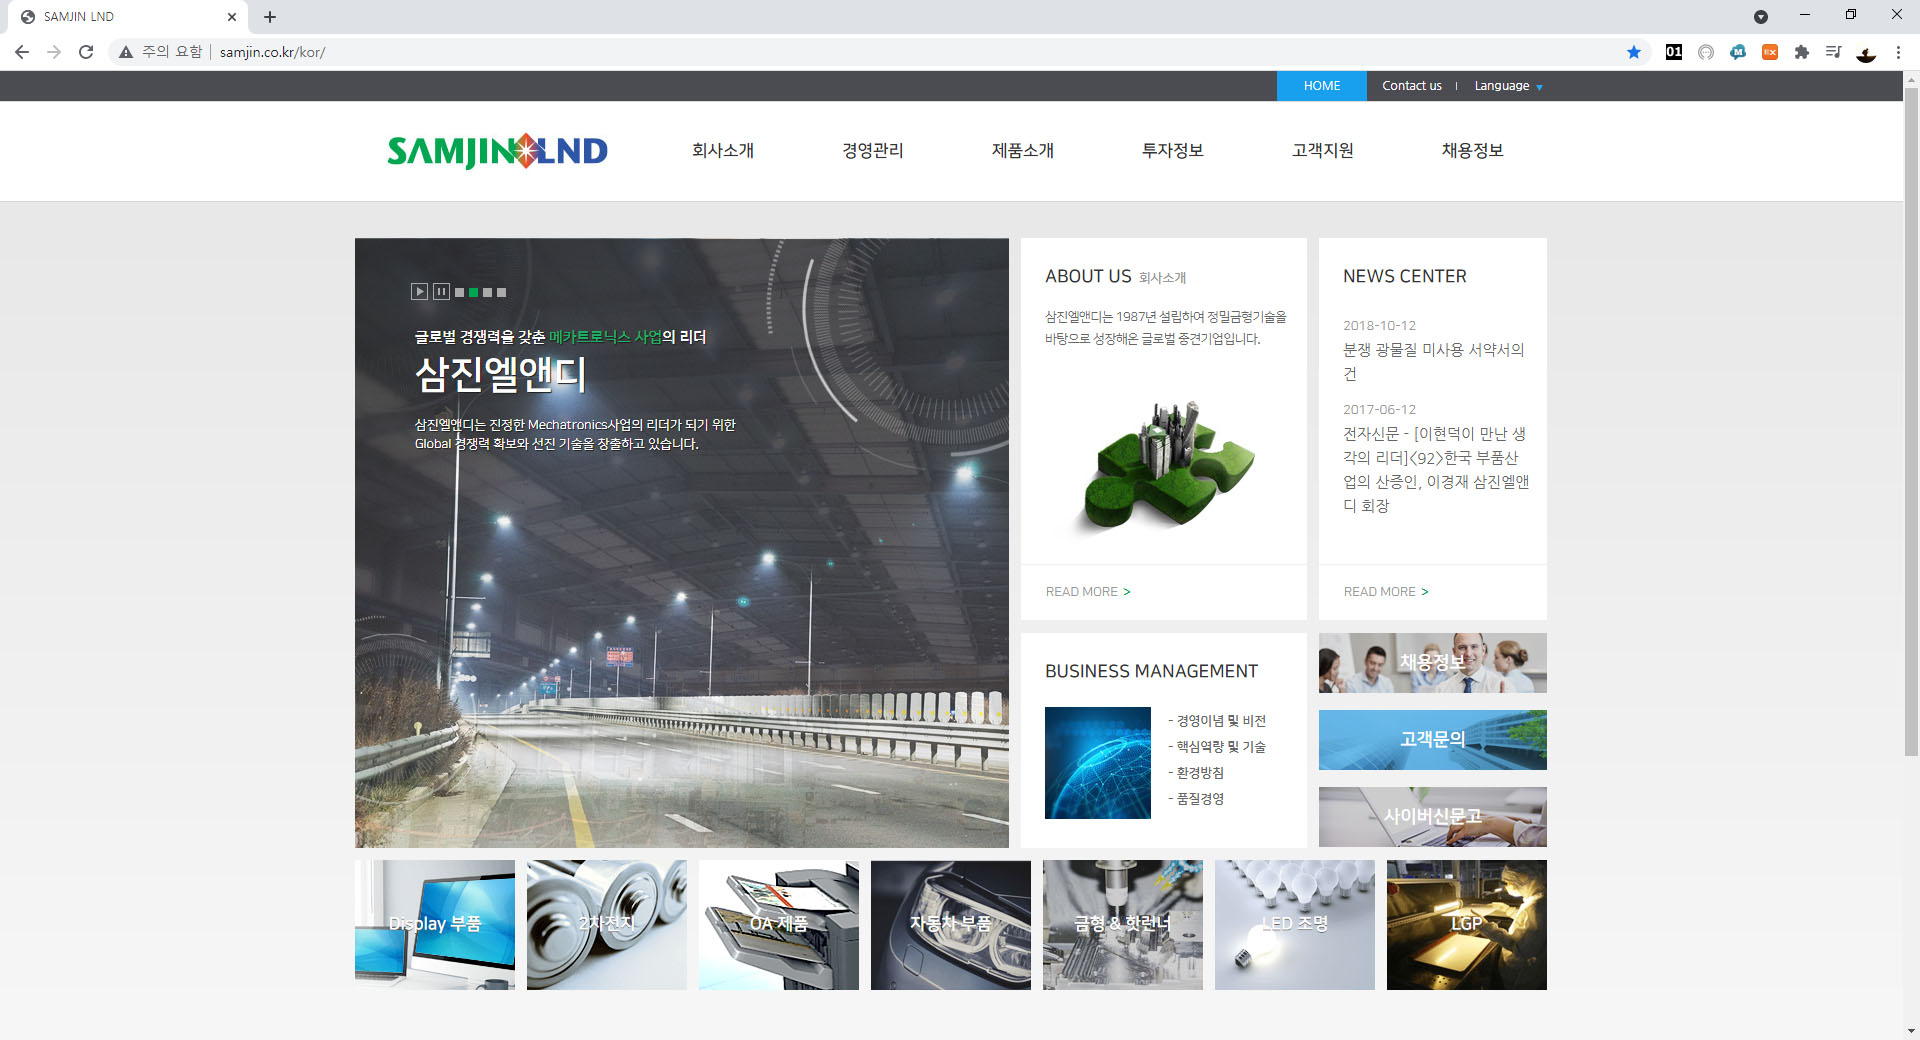Open a new tab with plus button

coord(270,17)
